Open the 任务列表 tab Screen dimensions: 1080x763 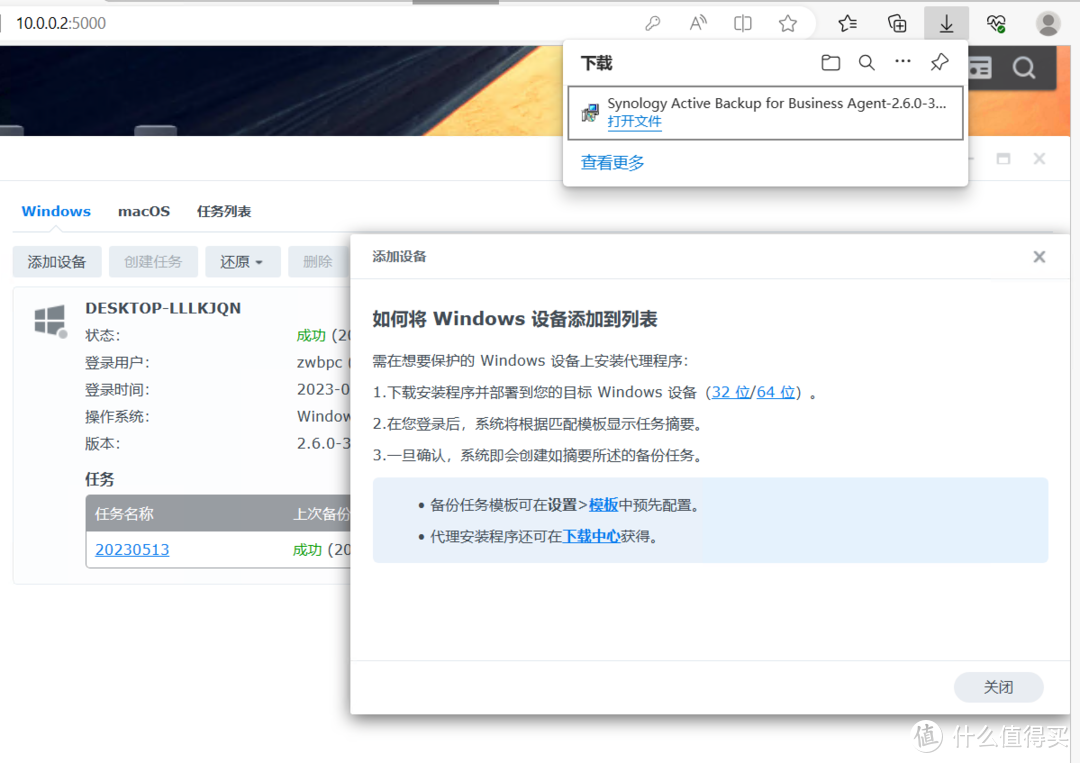(x=224, y=211)
